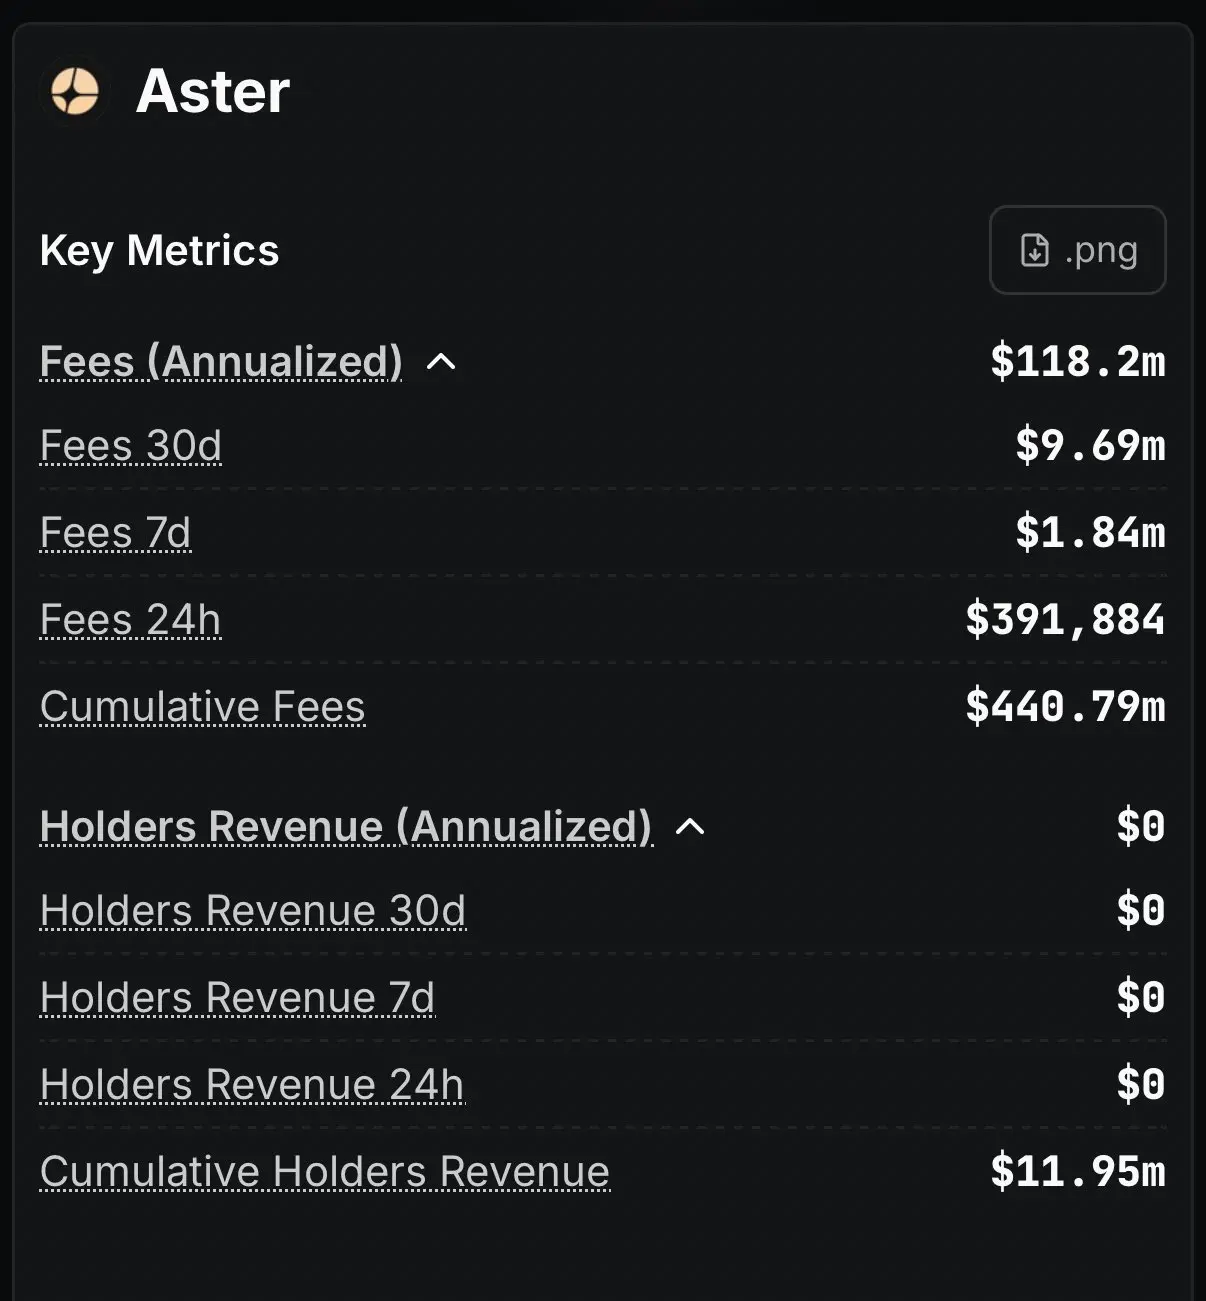The height and width of the screenshot is (1301, 1206).
Task: Click the $118.2m annualized fees value
Action: (x=1077, y=362)
